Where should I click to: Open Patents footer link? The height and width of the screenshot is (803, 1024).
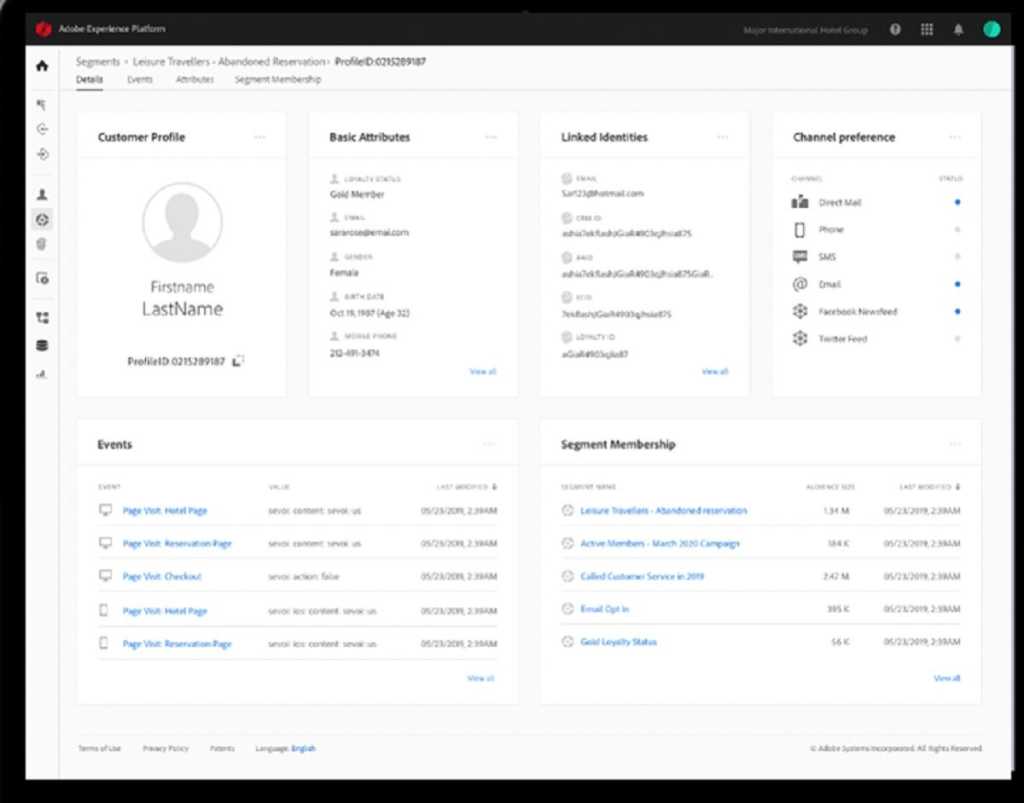click(222, 748)
